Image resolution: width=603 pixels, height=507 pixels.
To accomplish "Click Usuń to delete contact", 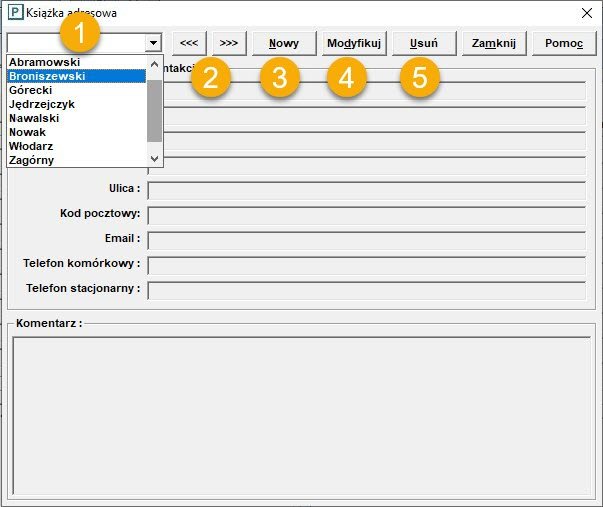I will [423, 43].
